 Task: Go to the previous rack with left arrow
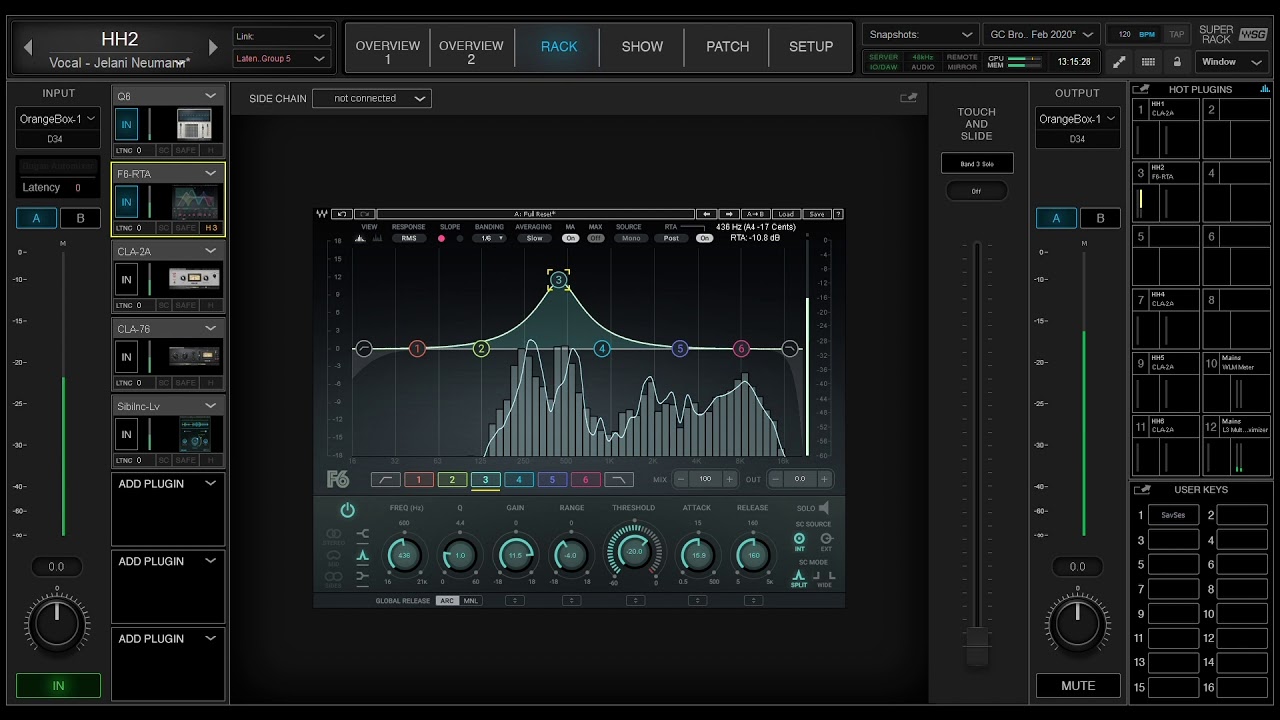[x=28, y=48]
